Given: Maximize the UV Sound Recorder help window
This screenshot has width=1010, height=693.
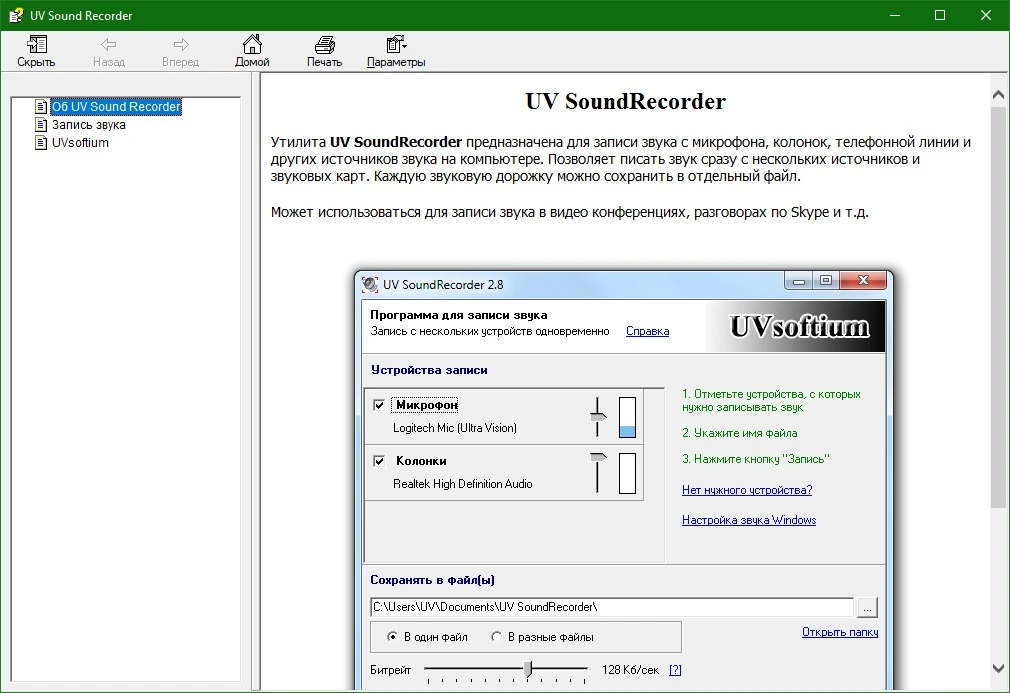Looking at the screenshot, I should tap(940, 15).
